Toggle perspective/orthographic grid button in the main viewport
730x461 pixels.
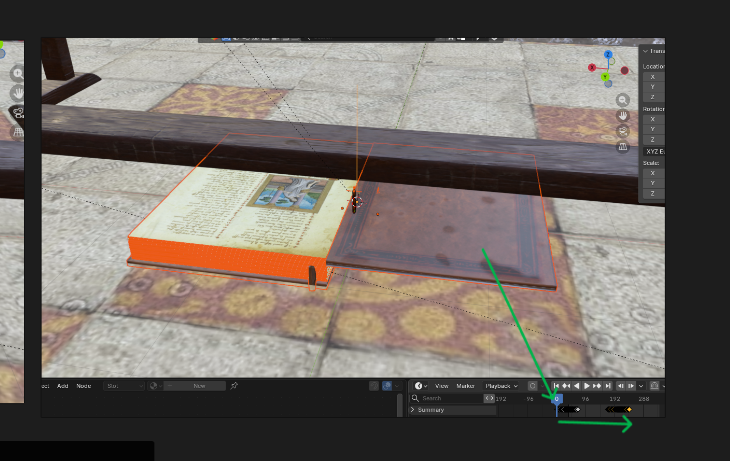coord(622,147)
